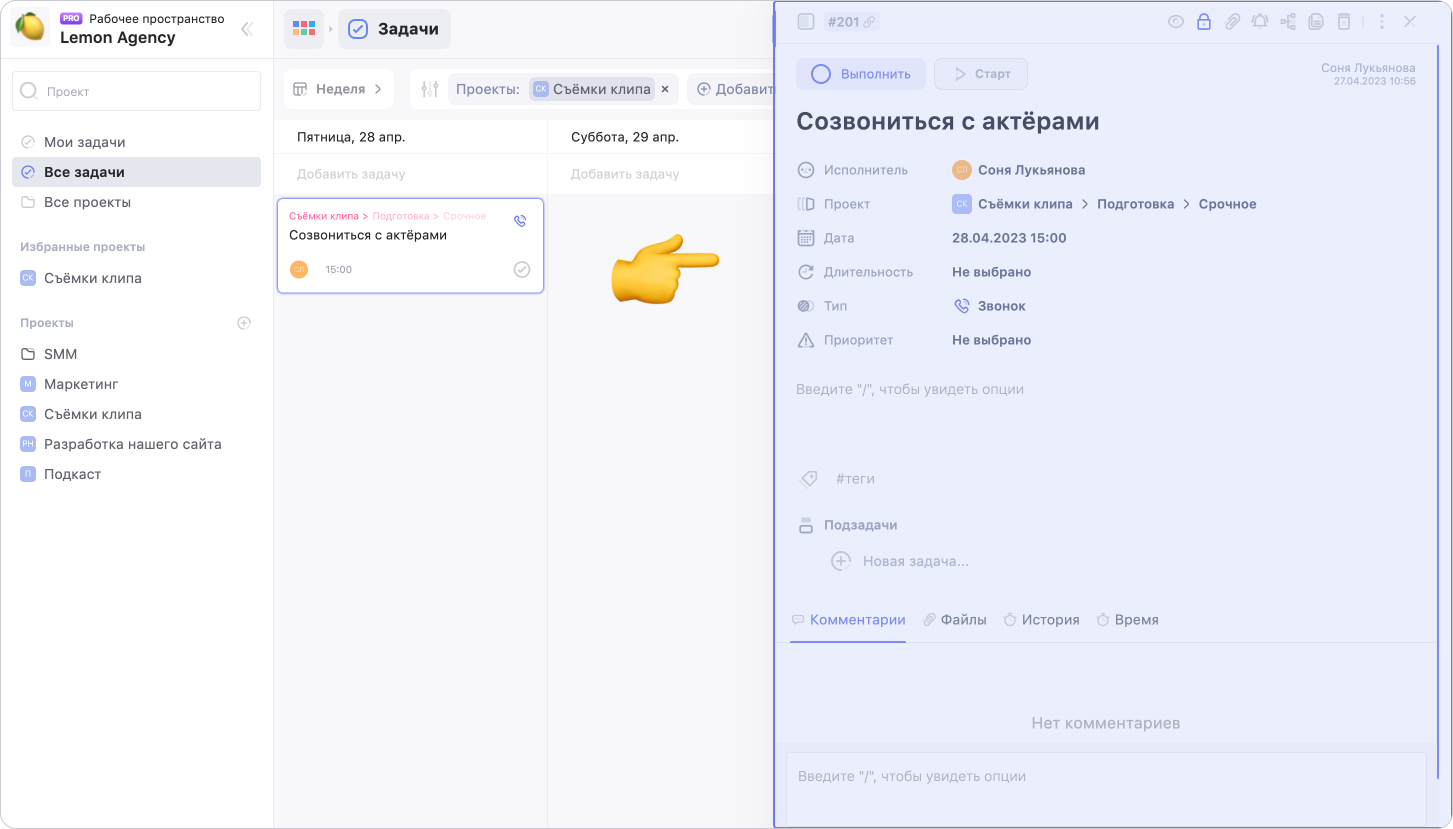Collapse the left sidebar with double chevron
This screenshot has width=1453, height=829.
246,29
